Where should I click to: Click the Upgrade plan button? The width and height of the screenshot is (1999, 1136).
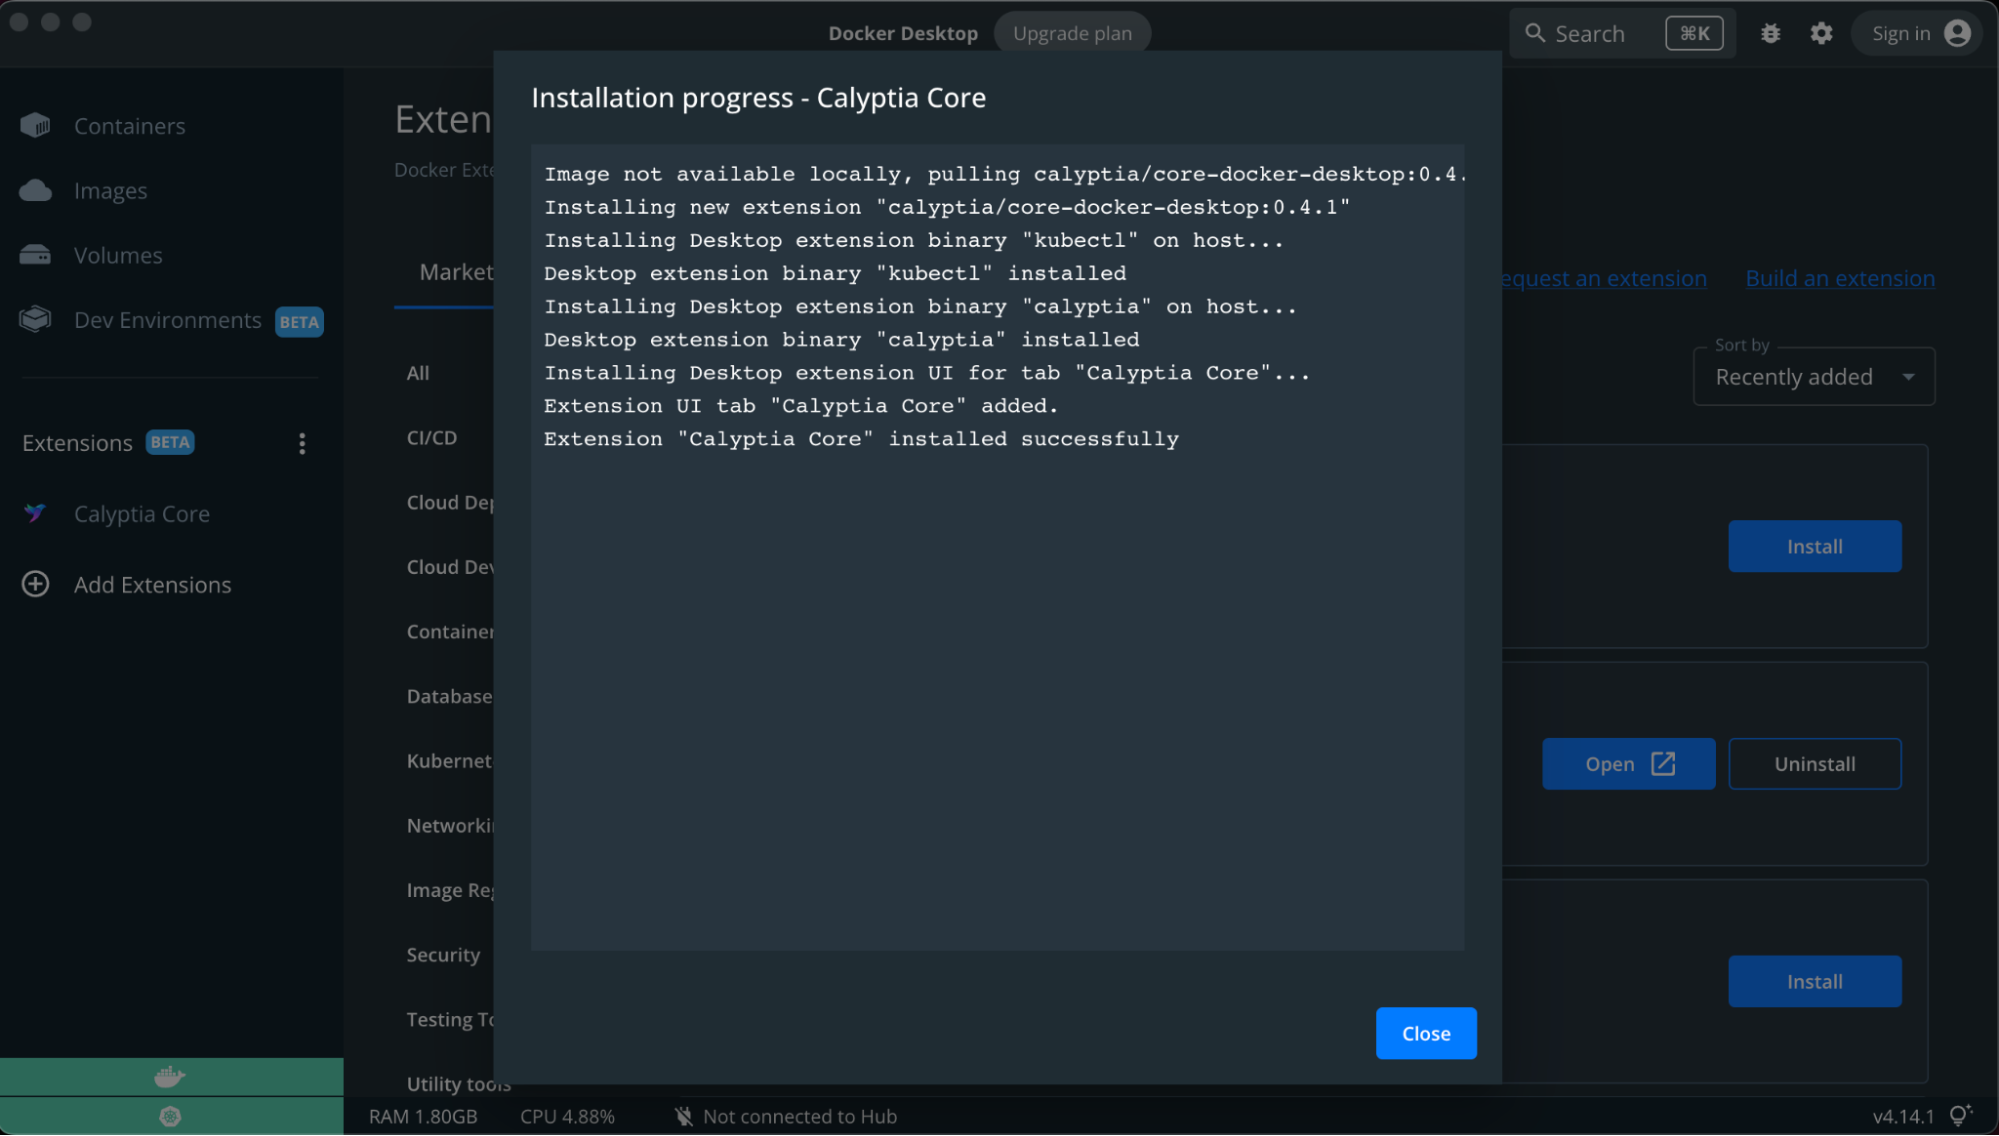click(1071, 30)
